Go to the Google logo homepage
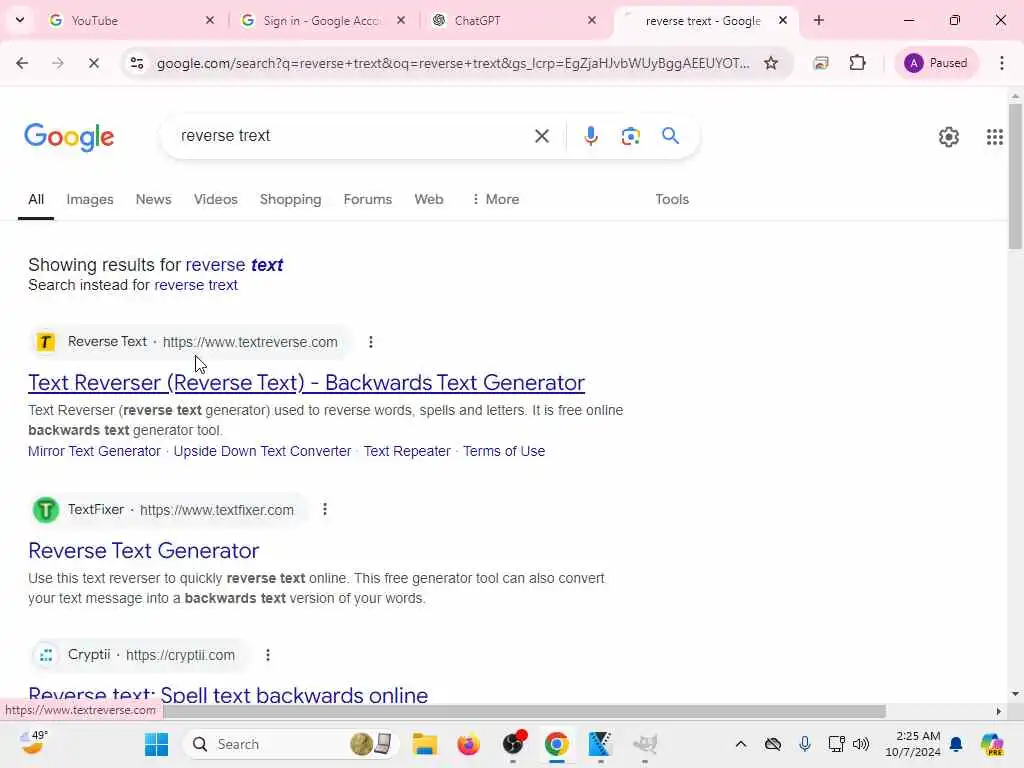Screen dimensions: 1024x768 point(69,137)
